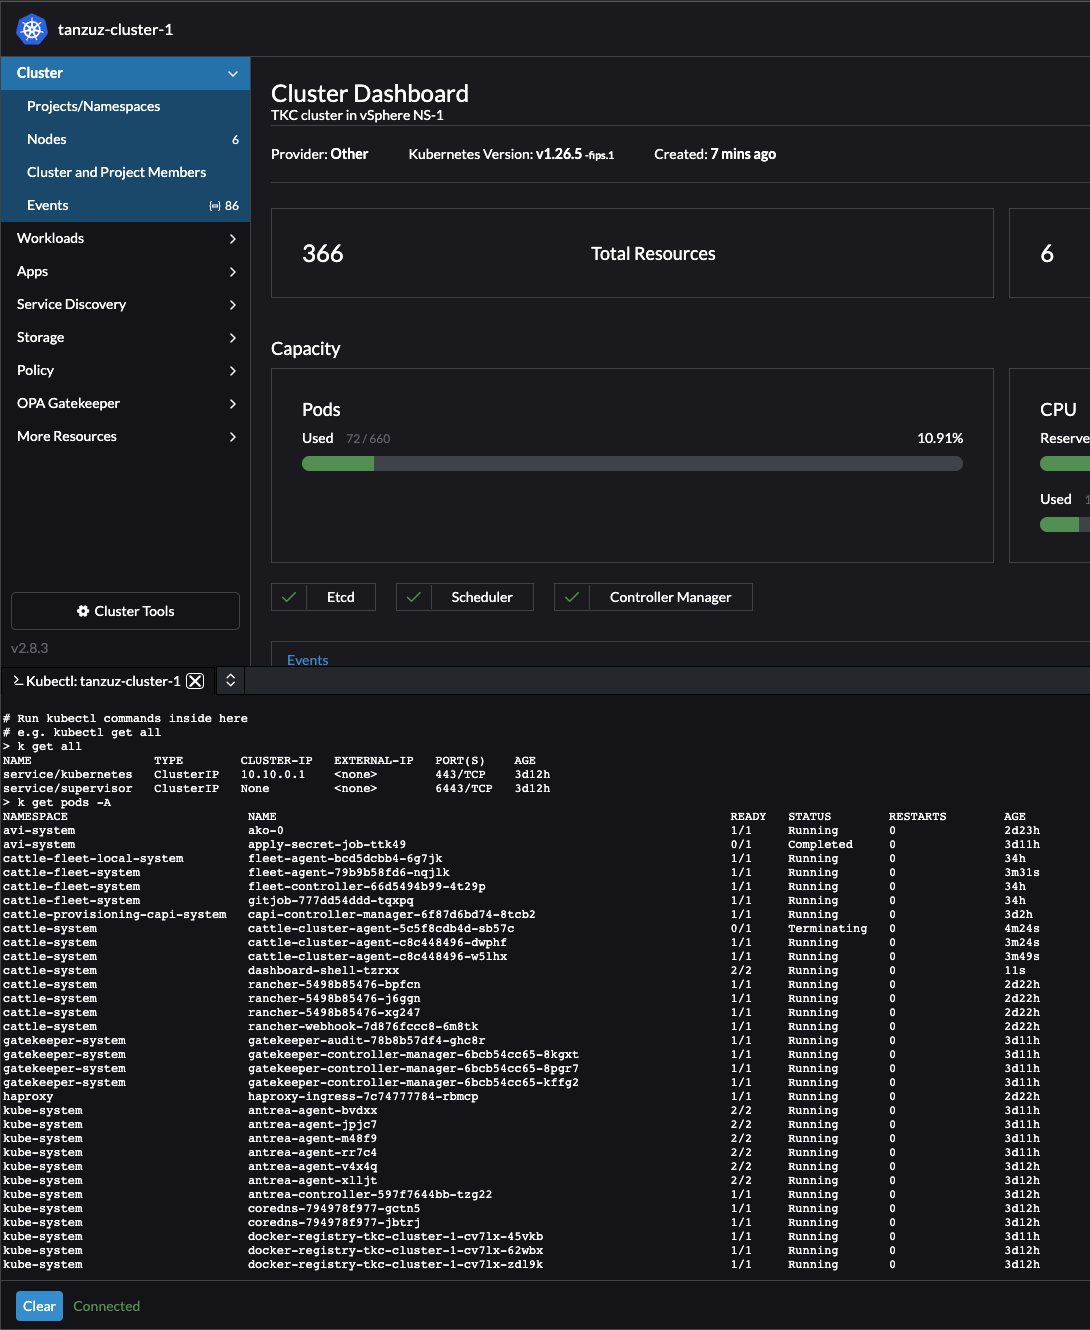Image resolution: width=1090 pixels, height=1330 pixels.
Task: Click 'coredns-794978f977-gctn5' pod name
Action: tap(334, 1209)
